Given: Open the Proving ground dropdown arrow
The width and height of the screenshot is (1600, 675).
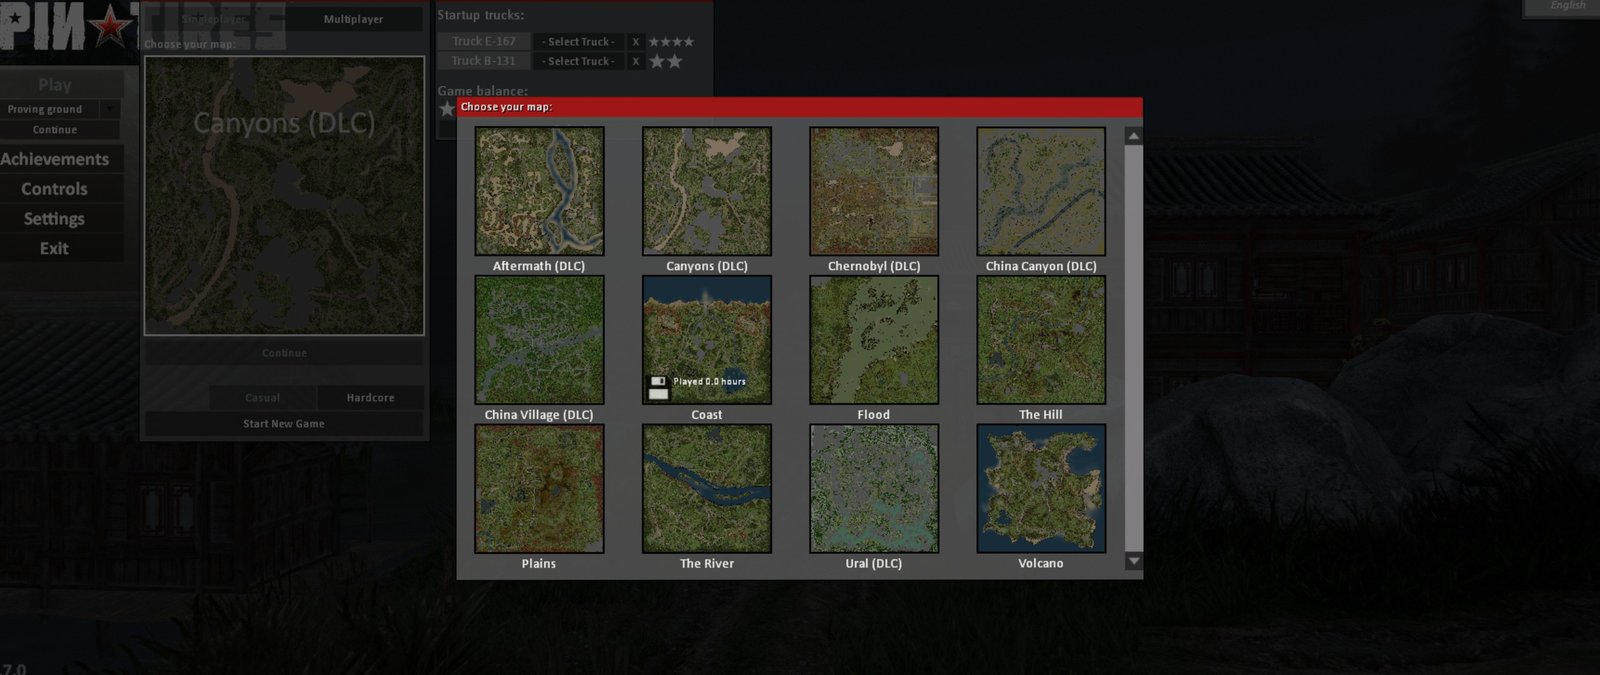Looking at the screenshot, I should (110, 109).
